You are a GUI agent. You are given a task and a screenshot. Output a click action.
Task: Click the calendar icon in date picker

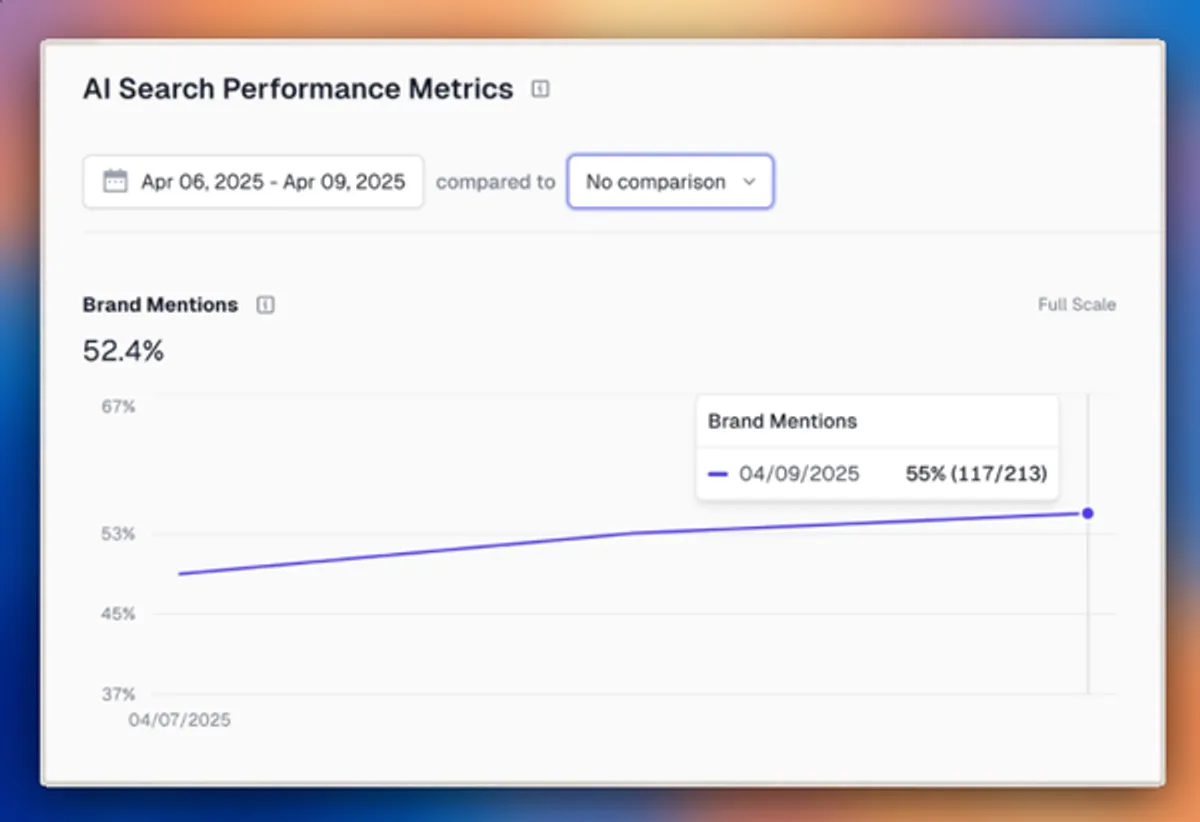[x=116, y=181]
